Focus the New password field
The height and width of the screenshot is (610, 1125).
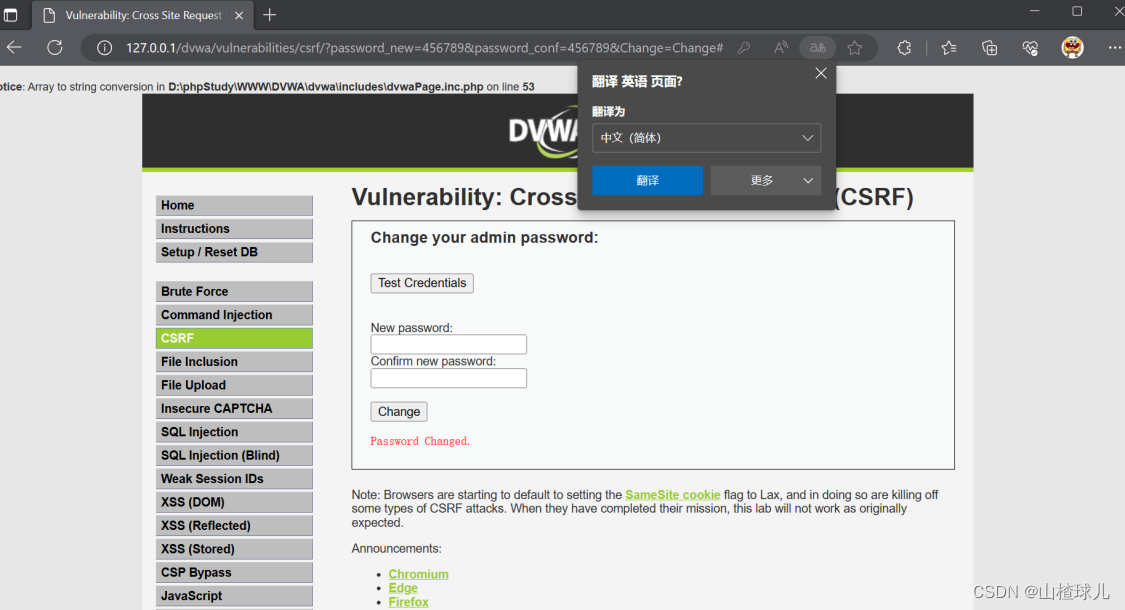(x=448, y=344)
